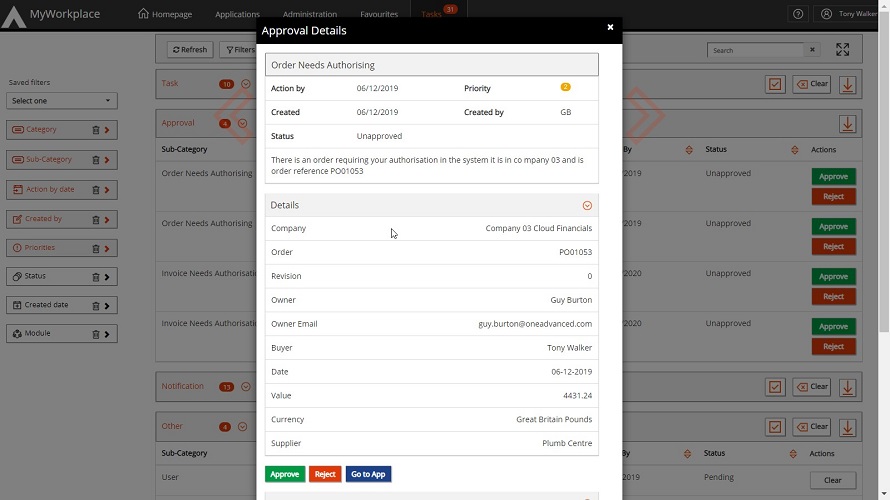Expand the Category filter arrow
Image resolution: width=890 pixels, height=500 pixels.
(107, 130)
